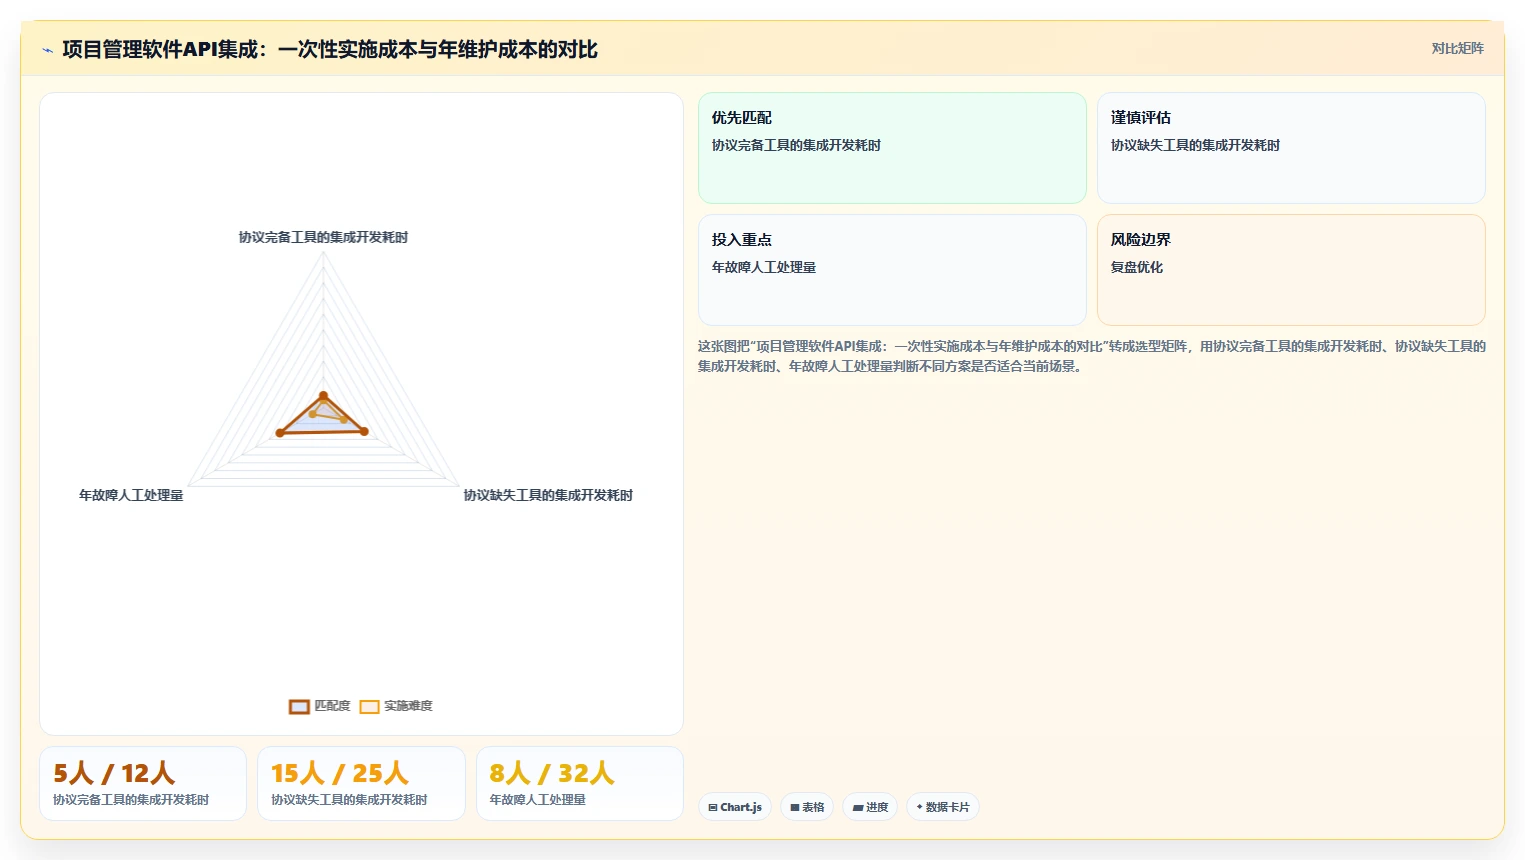Toggle the 实施难度 legend swatch
Viewport: 1525px width, 860px height.
tap(369, 706)
